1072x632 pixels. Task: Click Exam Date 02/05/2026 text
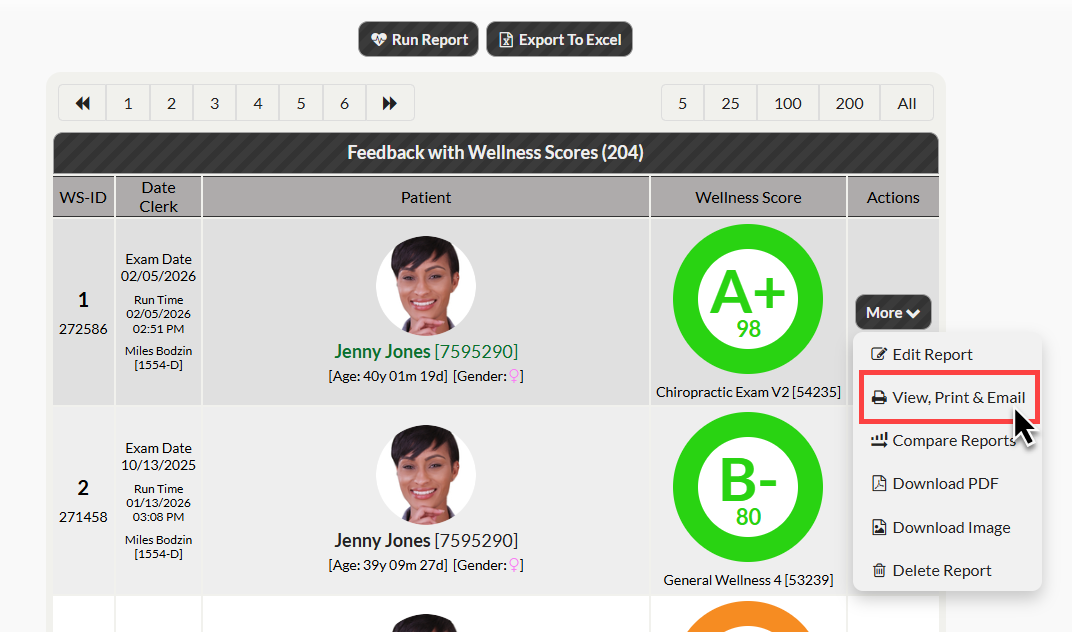[x=159, y=267]
